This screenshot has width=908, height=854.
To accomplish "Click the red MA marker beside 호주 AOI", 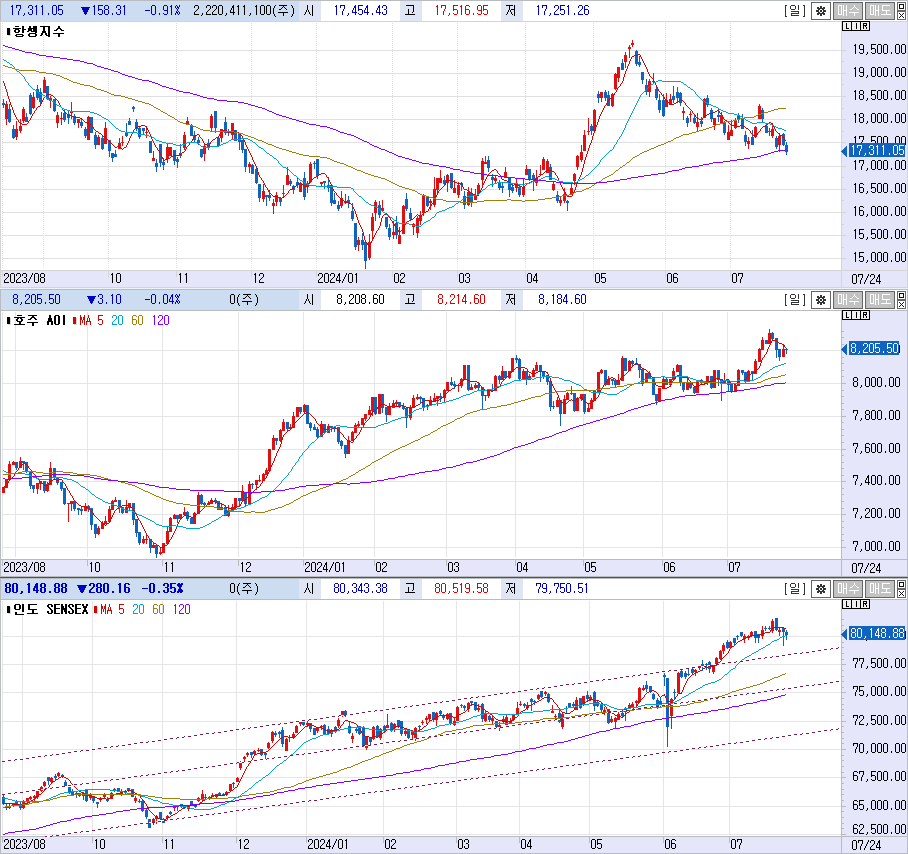I will click(x=74, y=320).
